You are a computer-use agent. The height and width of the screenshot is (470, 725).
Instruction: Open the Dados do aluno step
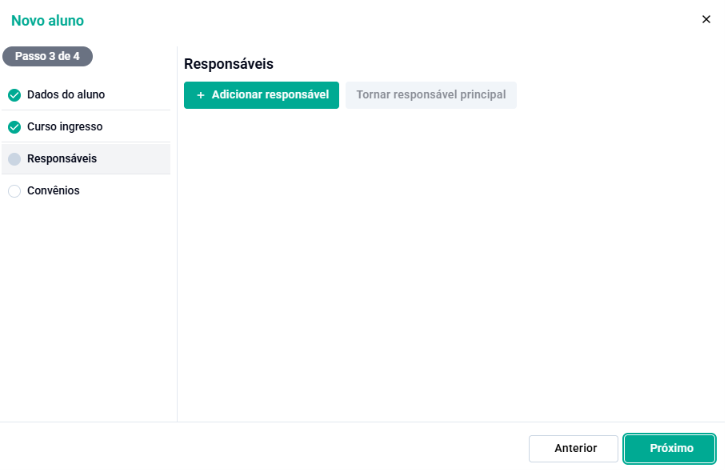coord(86,95)
